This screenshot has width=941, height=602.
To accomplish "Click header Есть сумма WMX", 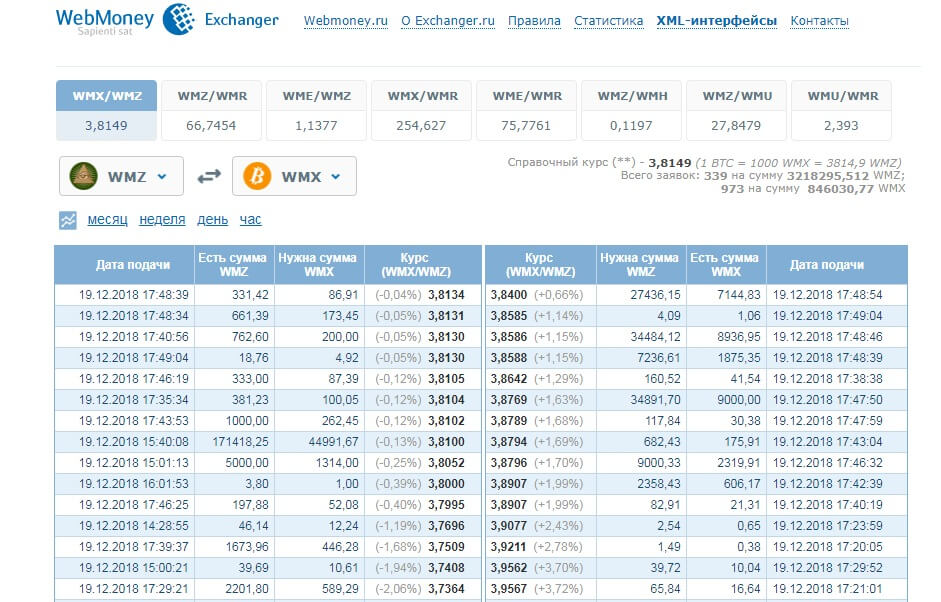I will click(725, 265).
